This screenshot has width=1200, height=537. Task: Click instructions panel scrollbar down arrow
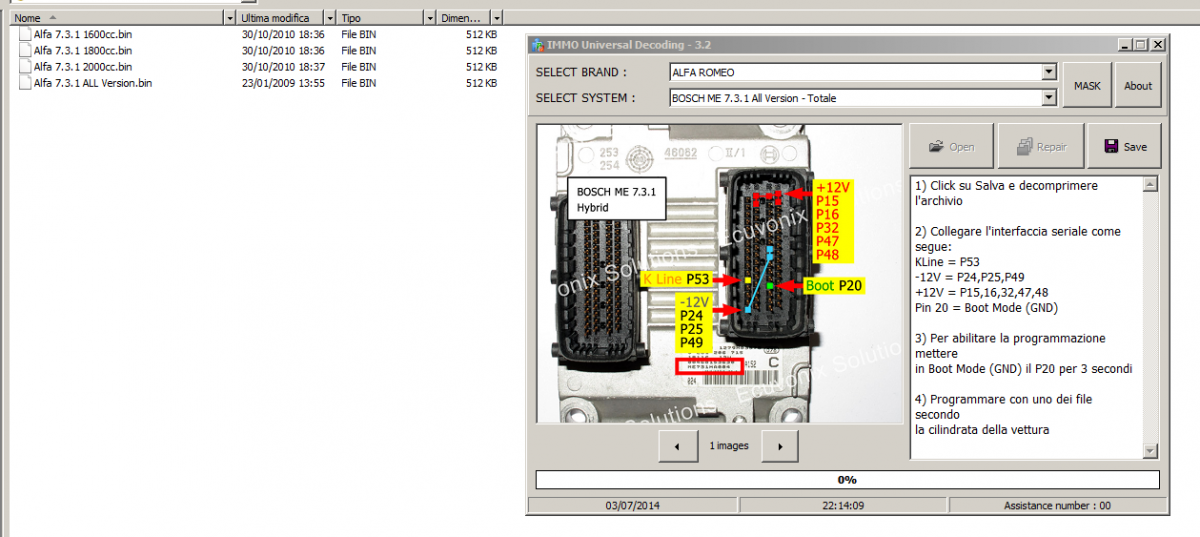point(1150,451)
